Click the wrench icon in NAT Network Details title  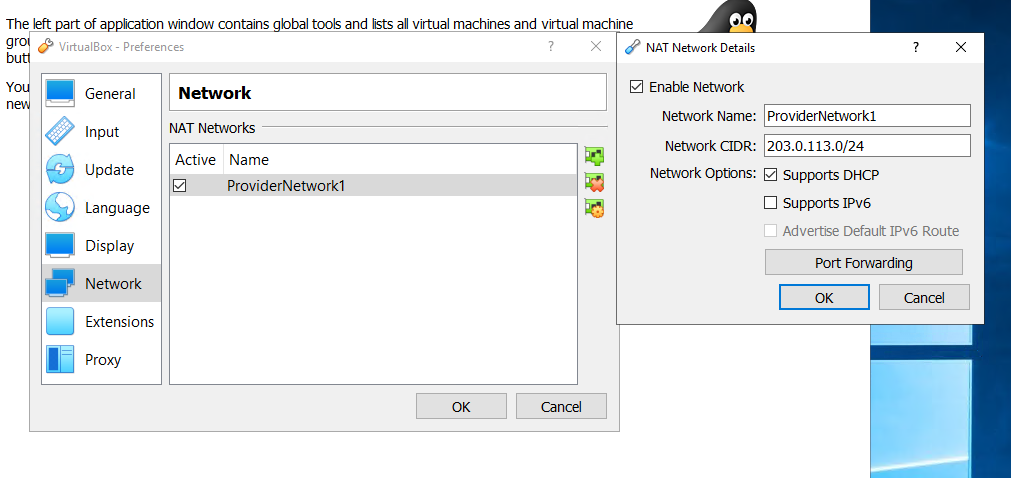pyautogui.click(x=633, y=48)
